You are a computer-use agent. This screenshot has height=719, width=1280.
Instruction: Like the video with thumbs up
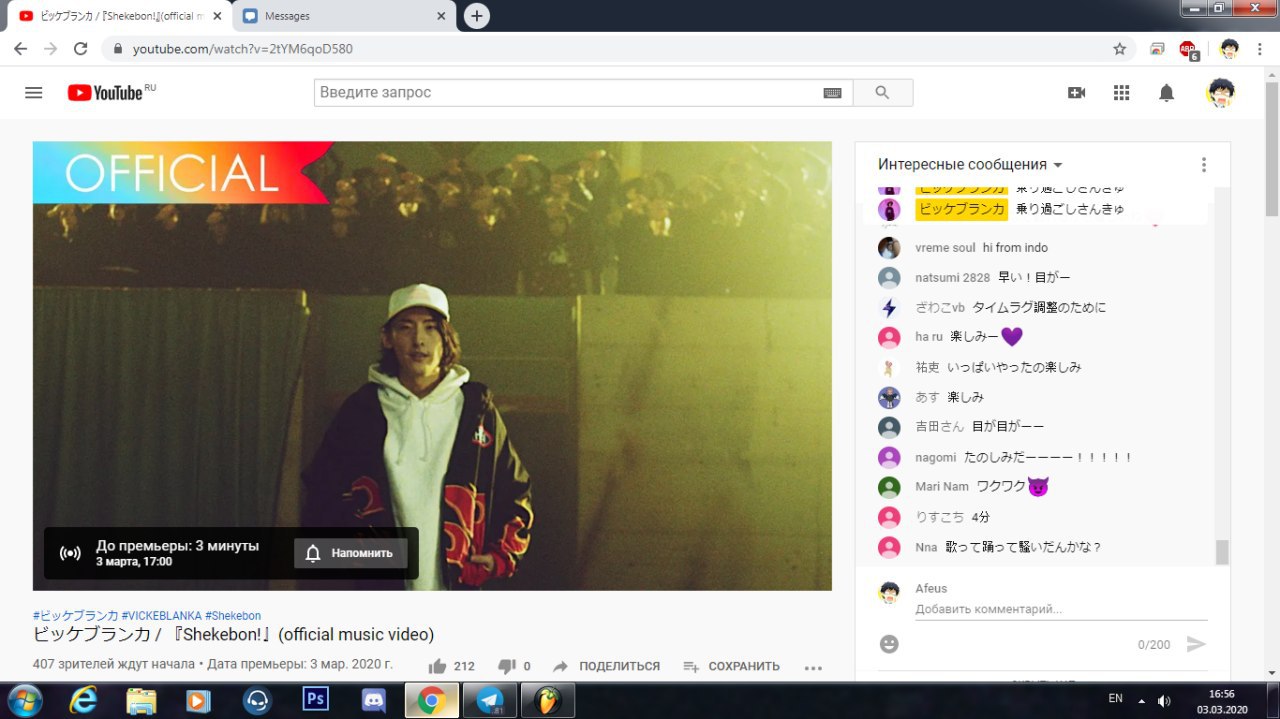tap(437, 666)
